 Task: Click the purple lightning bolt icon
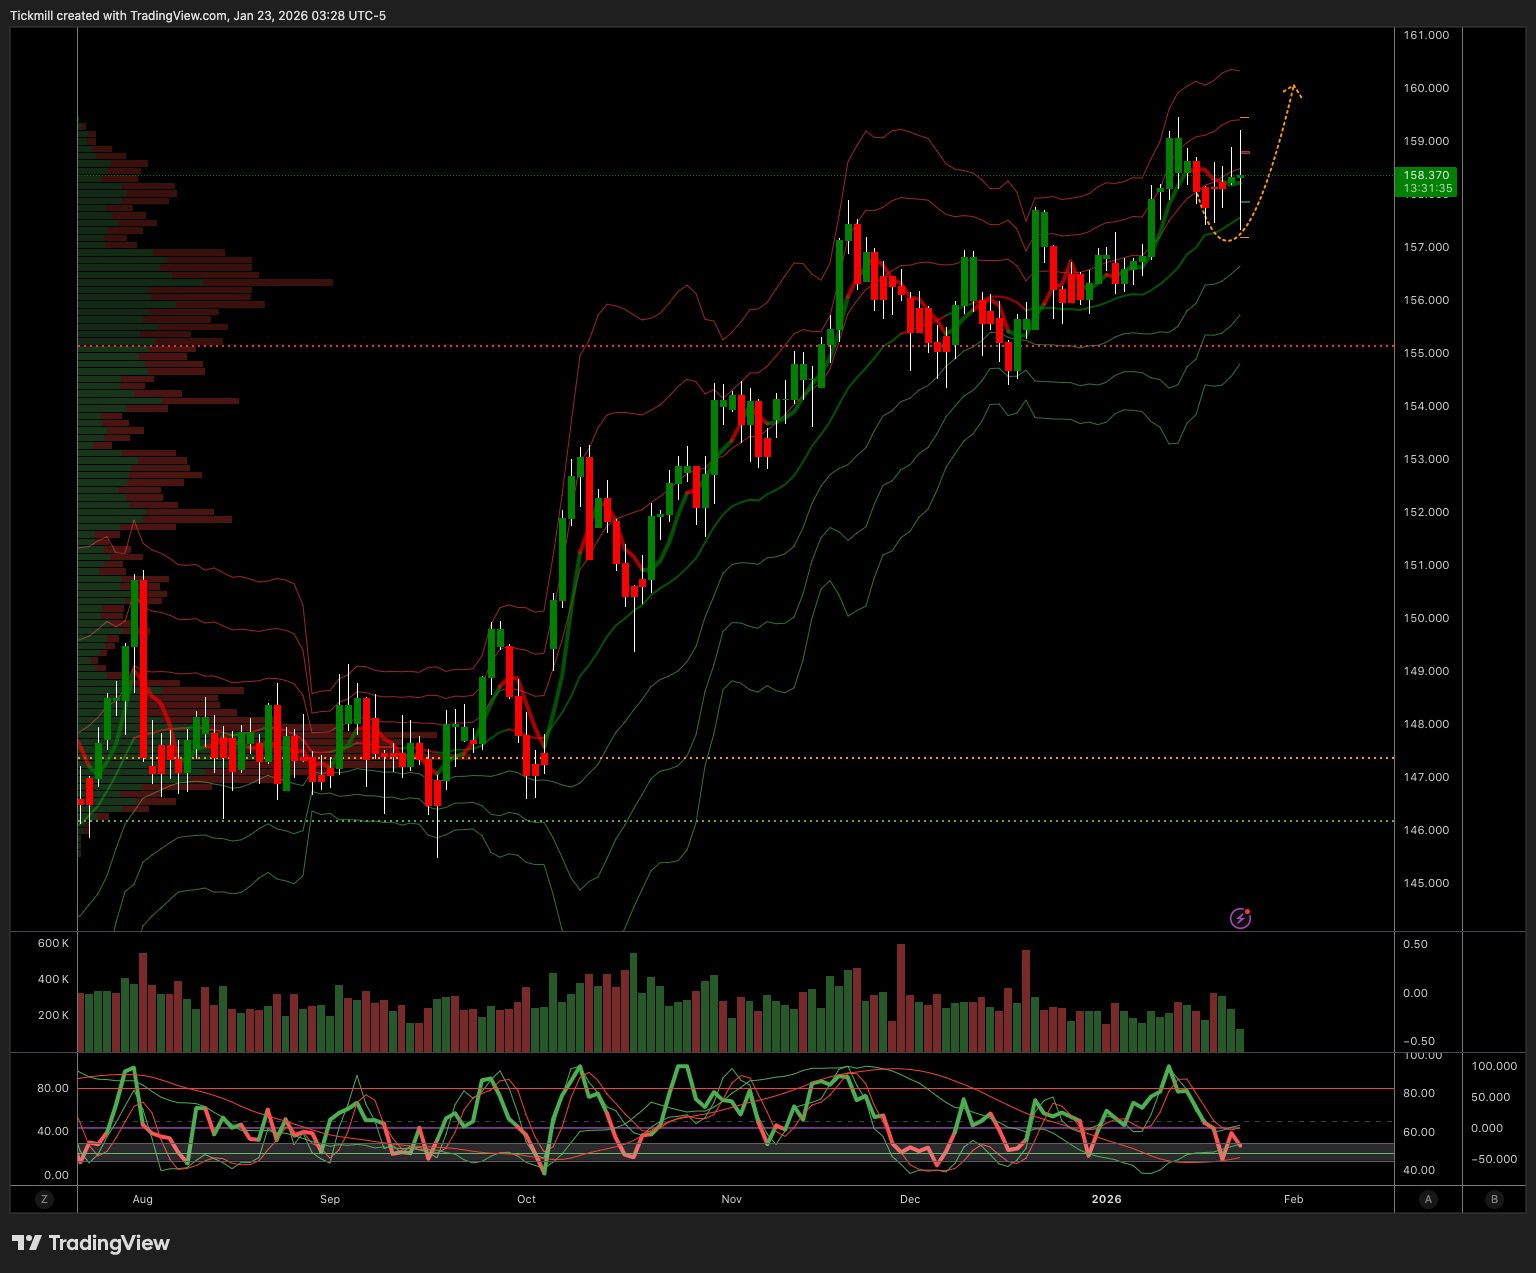pos(1240,917)
